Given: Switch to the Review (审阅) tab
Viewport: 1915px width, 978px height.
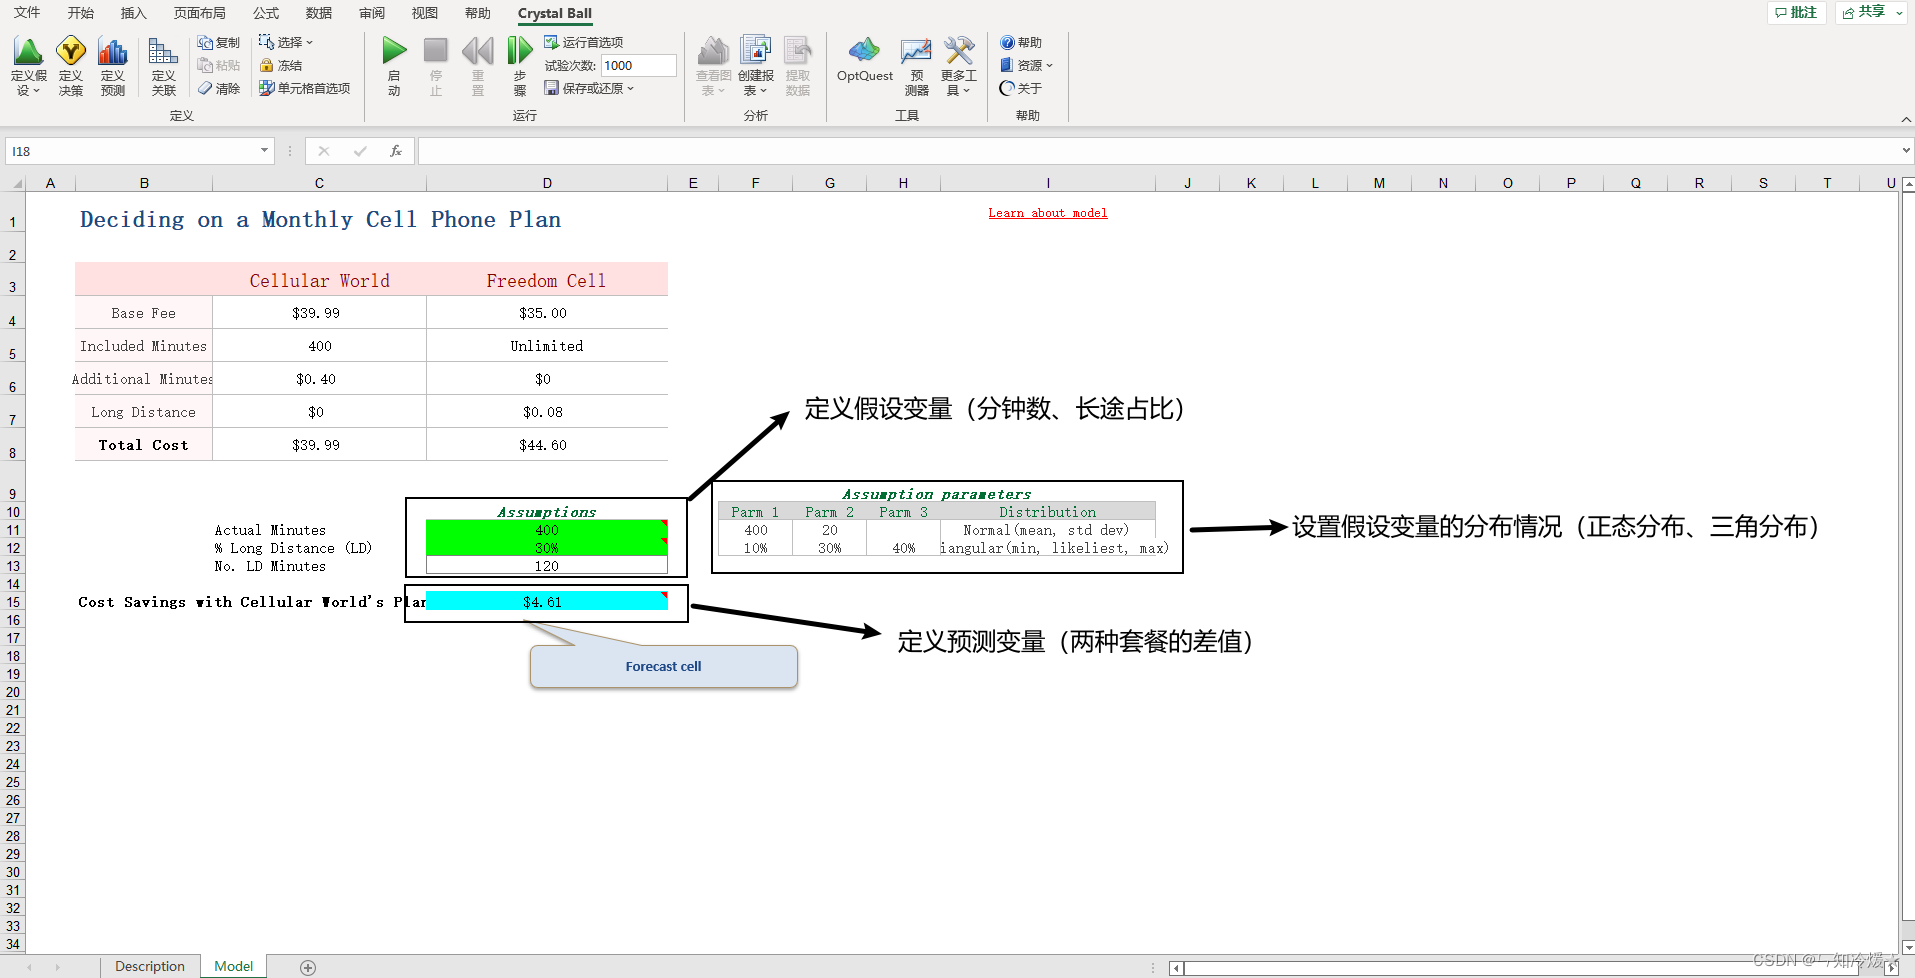Looking at the screenshot, I should (372, 13).
